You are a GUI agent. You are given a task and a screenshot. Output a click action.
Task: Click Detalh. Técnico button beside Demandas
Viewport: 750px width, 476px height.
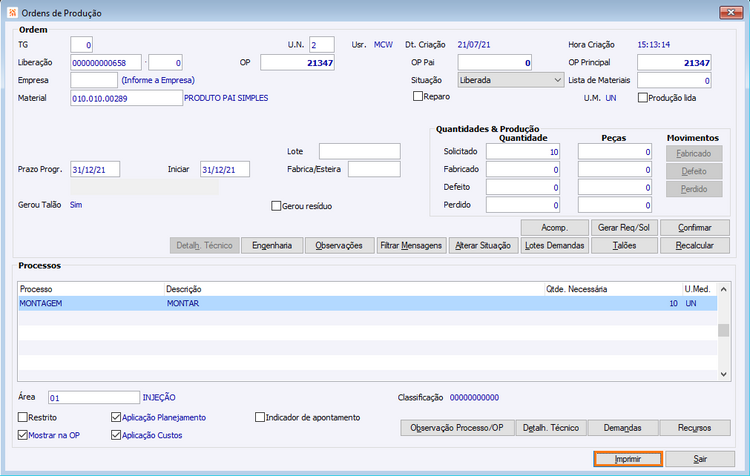pos(551,428)
